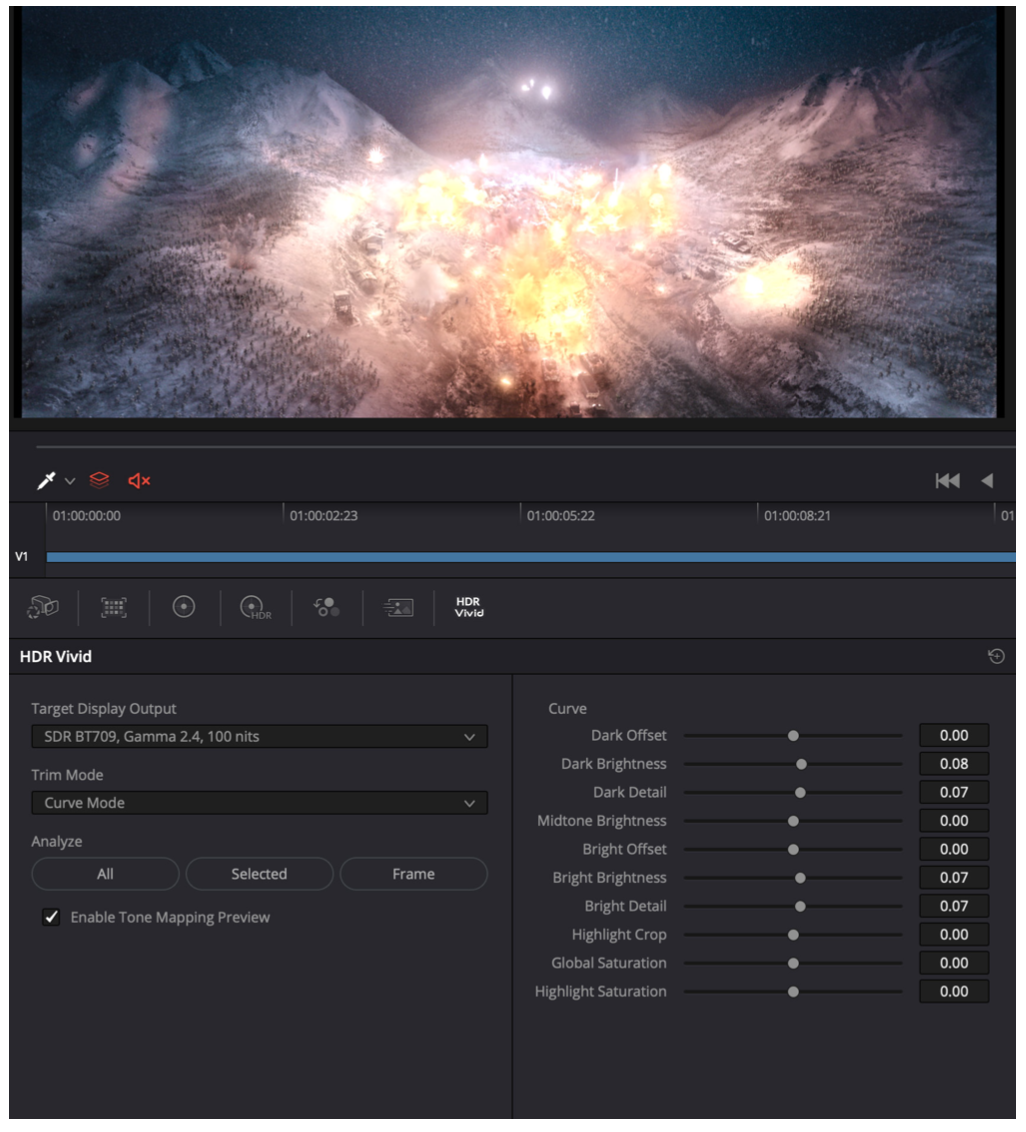Click the Dark Detail value field
Screen dimensions: 1026x1132
pos(954,793)
